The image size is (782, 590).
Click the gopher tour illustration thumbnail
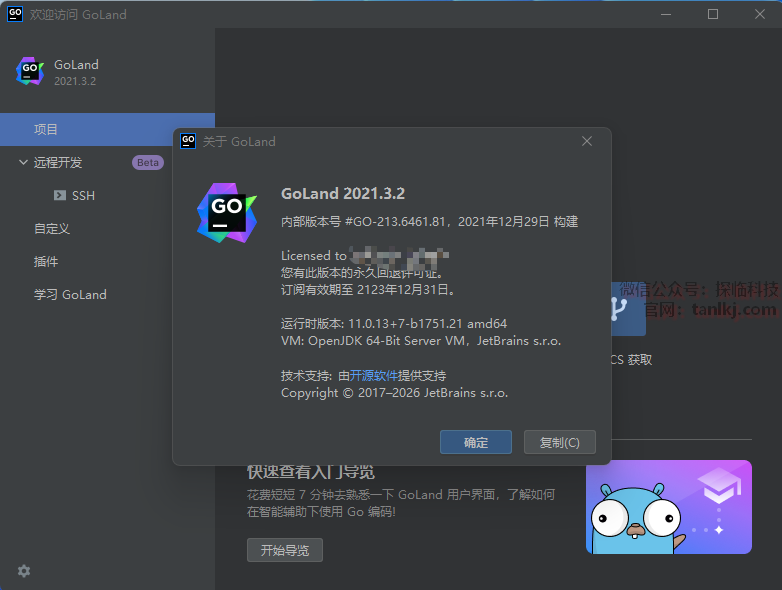tap(669, 507)
